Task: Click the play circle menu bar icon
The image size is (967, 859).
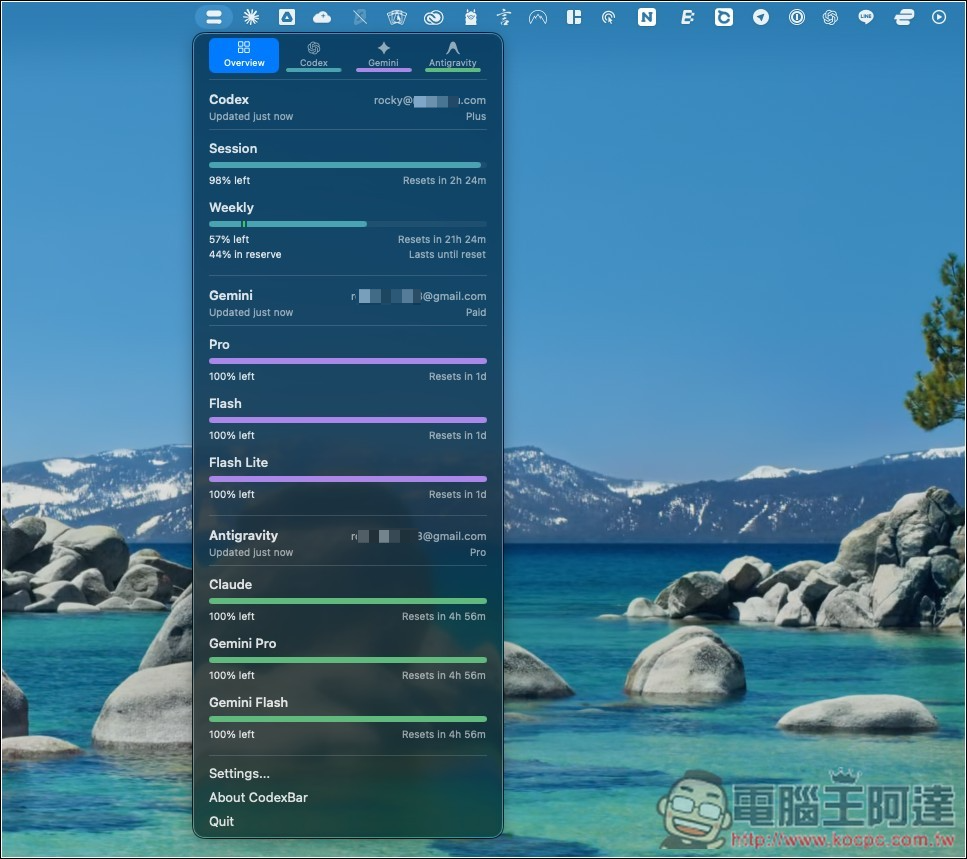Action: coord(939,17)
